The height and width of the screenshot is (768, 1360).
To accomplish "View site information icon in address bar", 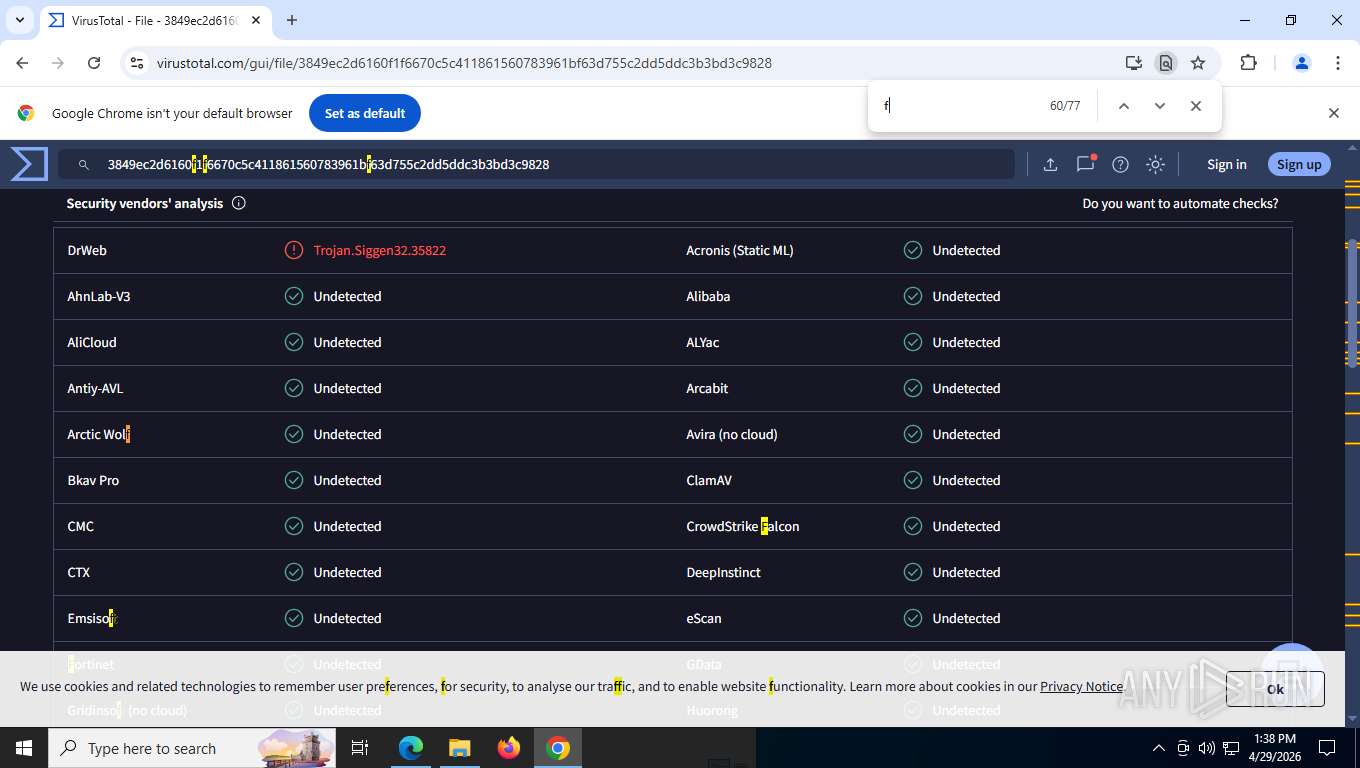I will [x=138, y=63].
